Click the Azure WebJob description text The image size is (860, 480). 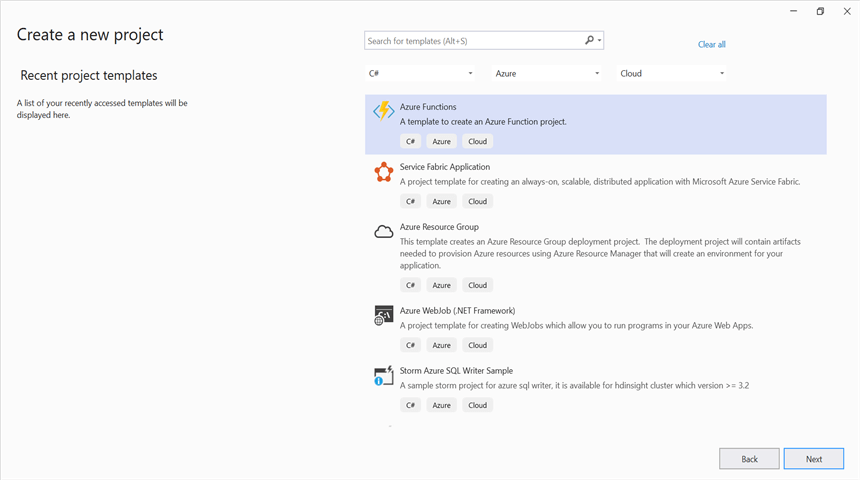pos(576,325)
